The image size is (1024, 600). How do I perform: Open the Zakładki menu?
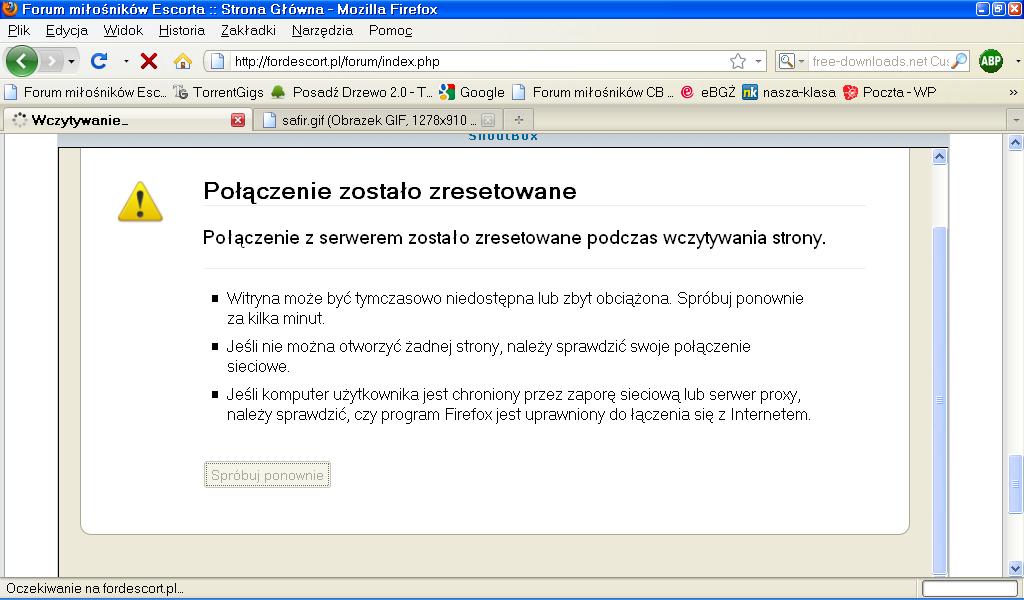(x=248, y=30)
